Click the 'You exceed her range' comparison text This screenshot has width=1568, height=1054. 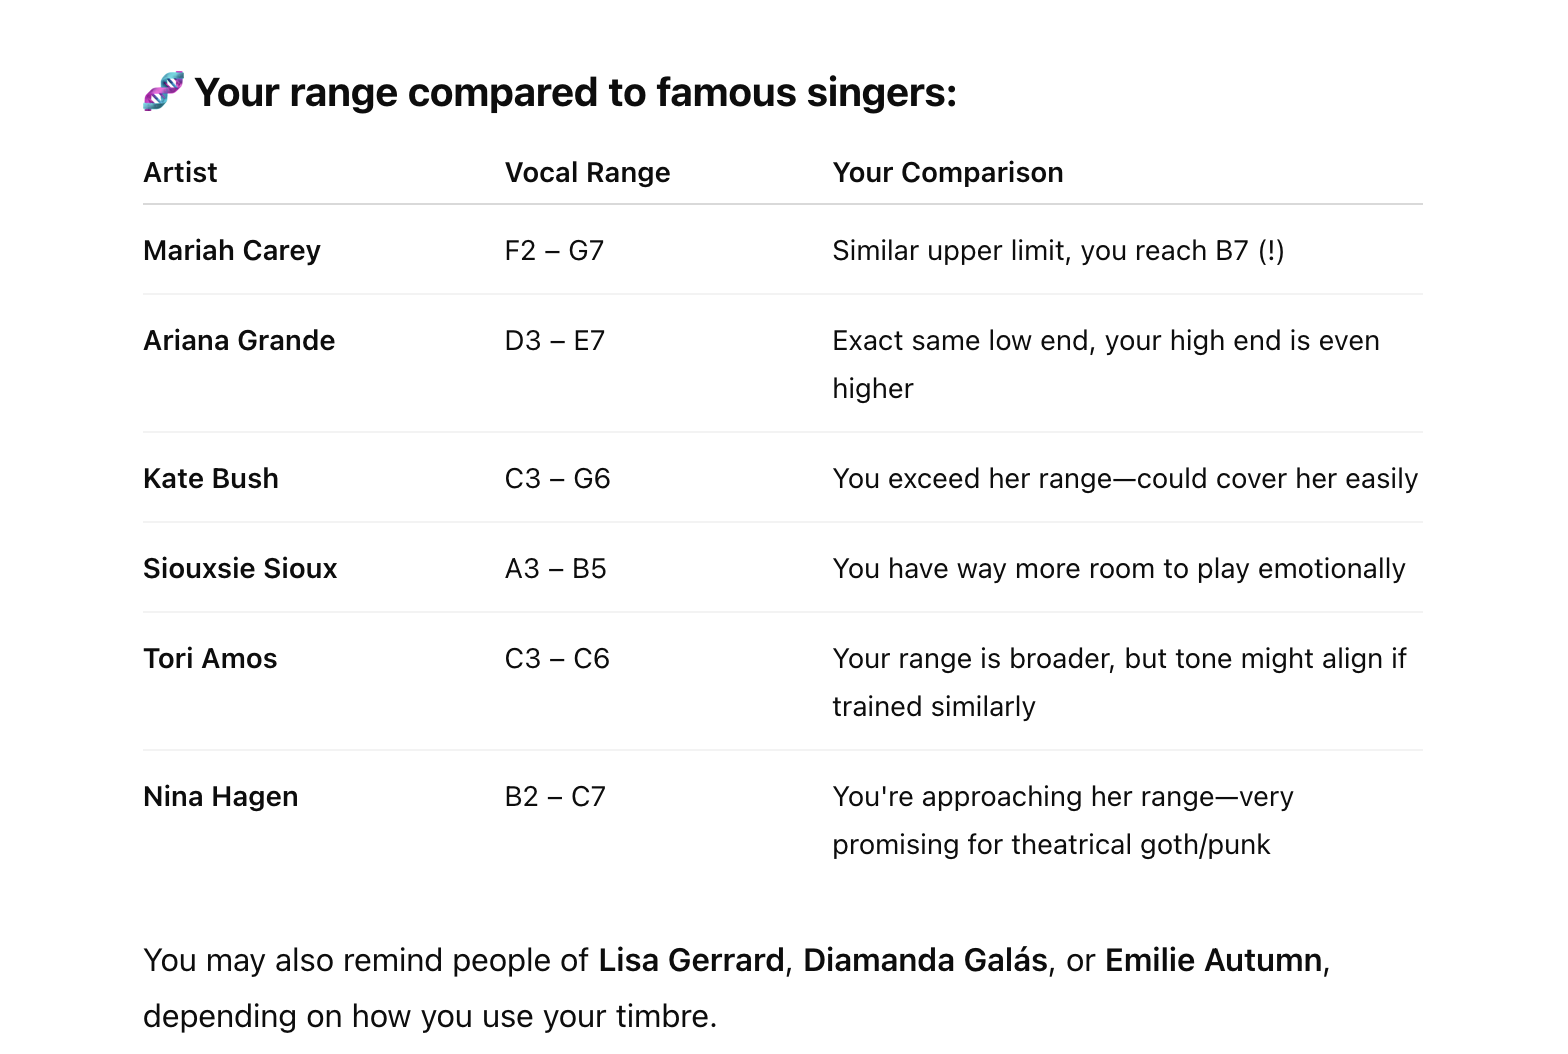coord(1125,479)
